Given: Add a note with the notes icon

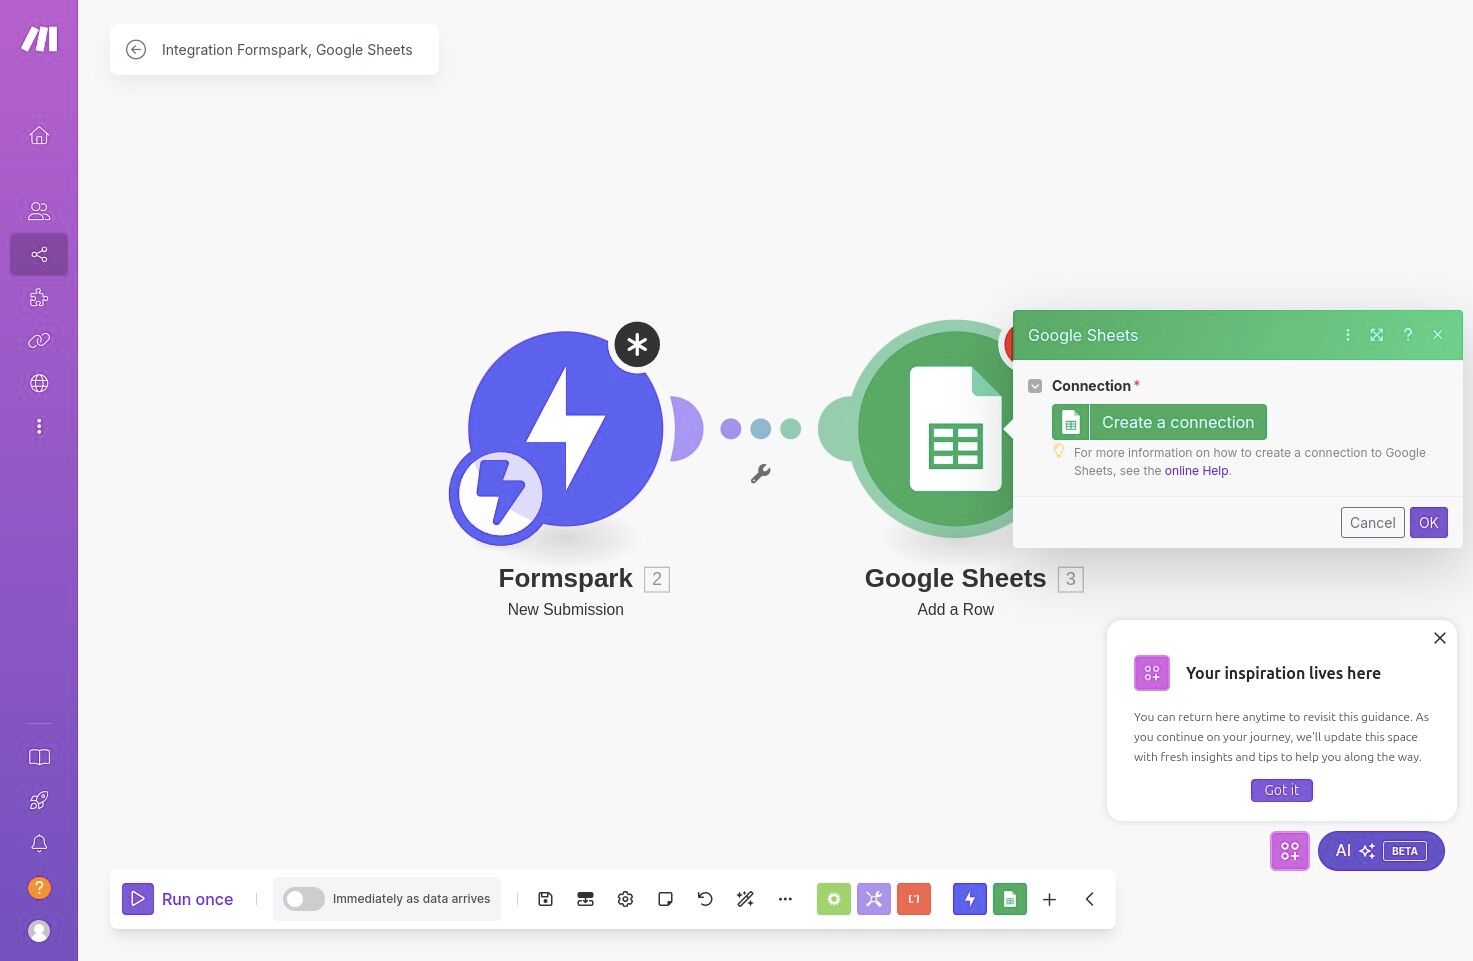Looking at the screenshot, I should click(x=665, y=899).
